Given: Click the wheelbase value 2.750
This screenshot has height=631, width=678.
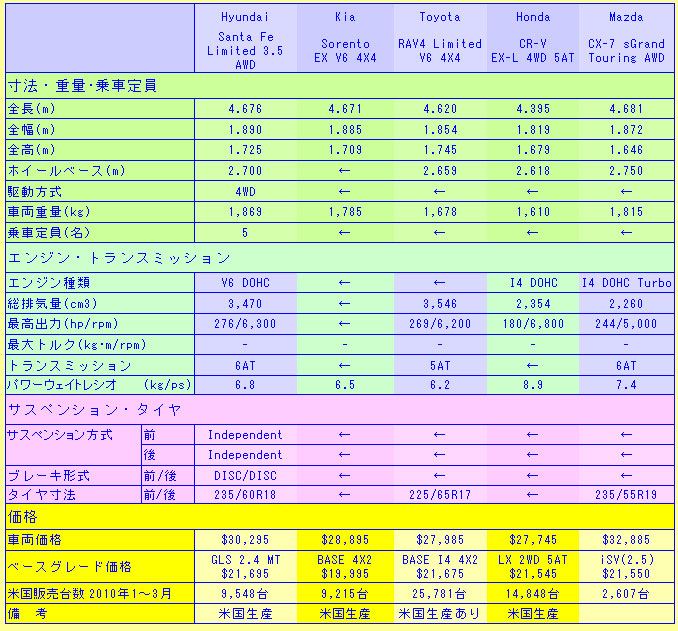Looking at the screenshot, I should (x=626, y=171).
